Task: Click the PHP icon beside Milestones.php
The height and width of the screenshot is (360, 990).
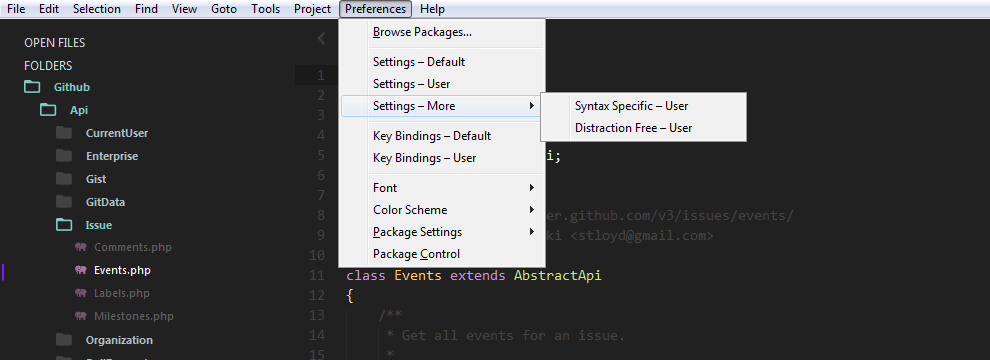Action: (x=80, y=316)
